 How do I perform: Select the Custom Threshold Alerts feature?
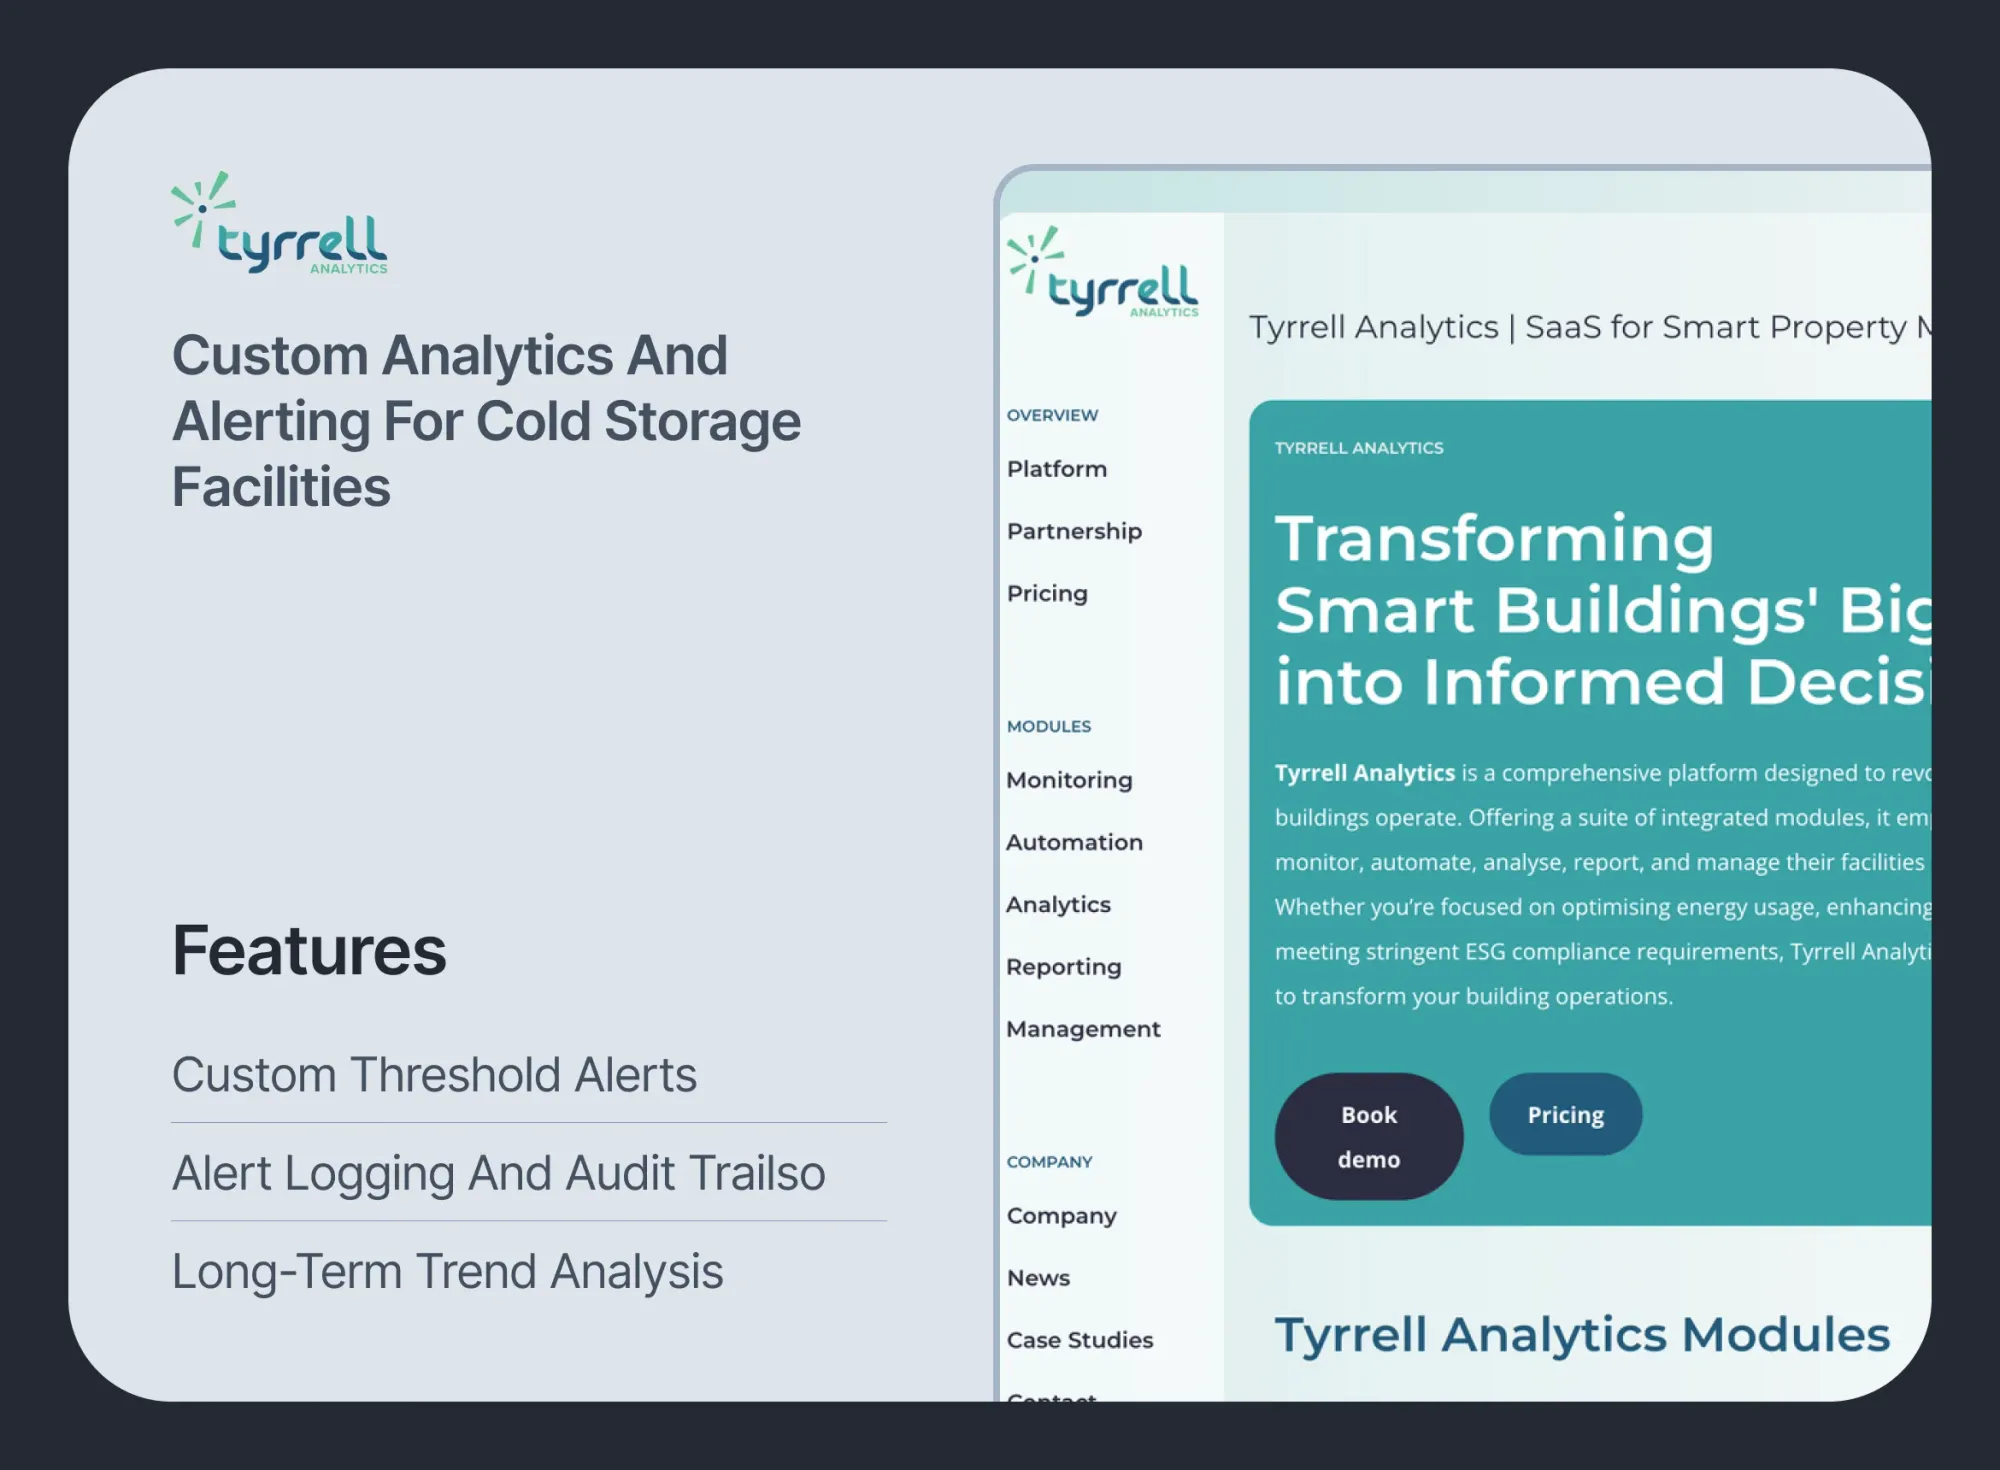click(x=434, y=1075)
